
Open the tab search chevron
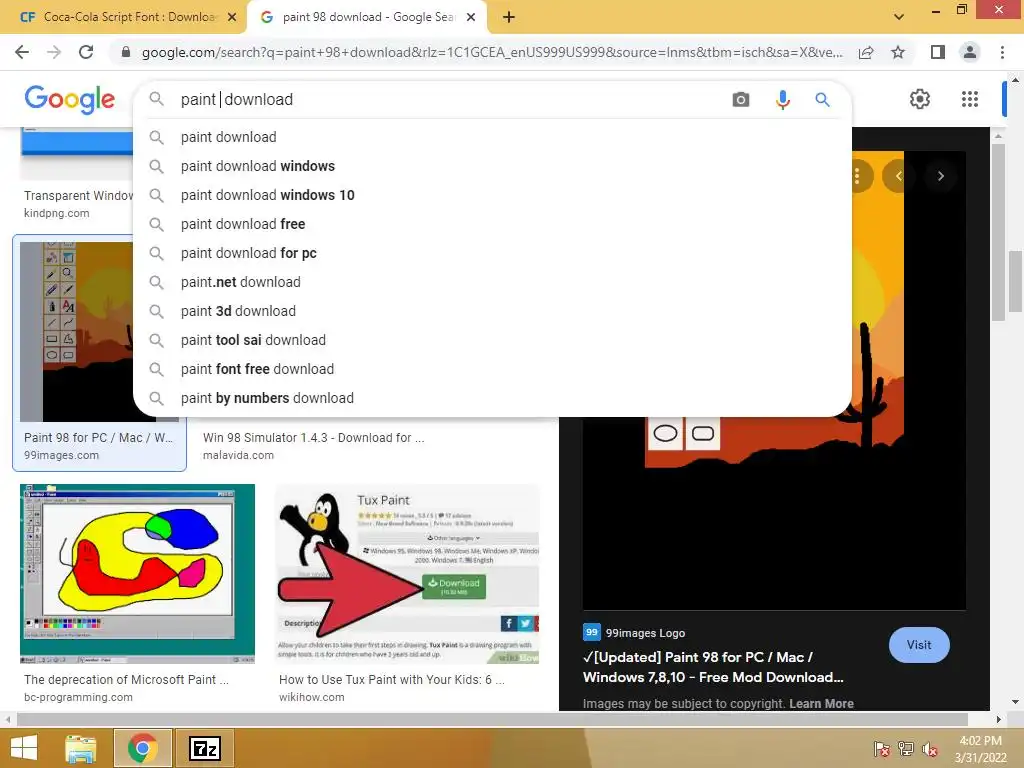click(899, 17)
